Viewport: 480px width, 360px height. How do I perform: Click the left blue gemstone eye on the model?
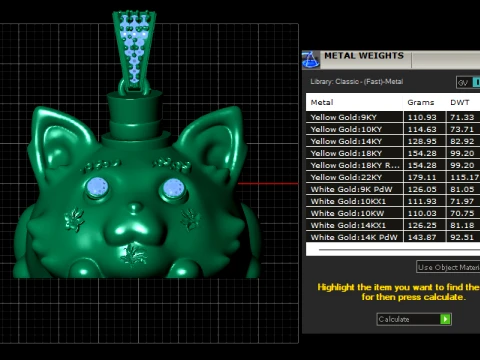(97, 187)
